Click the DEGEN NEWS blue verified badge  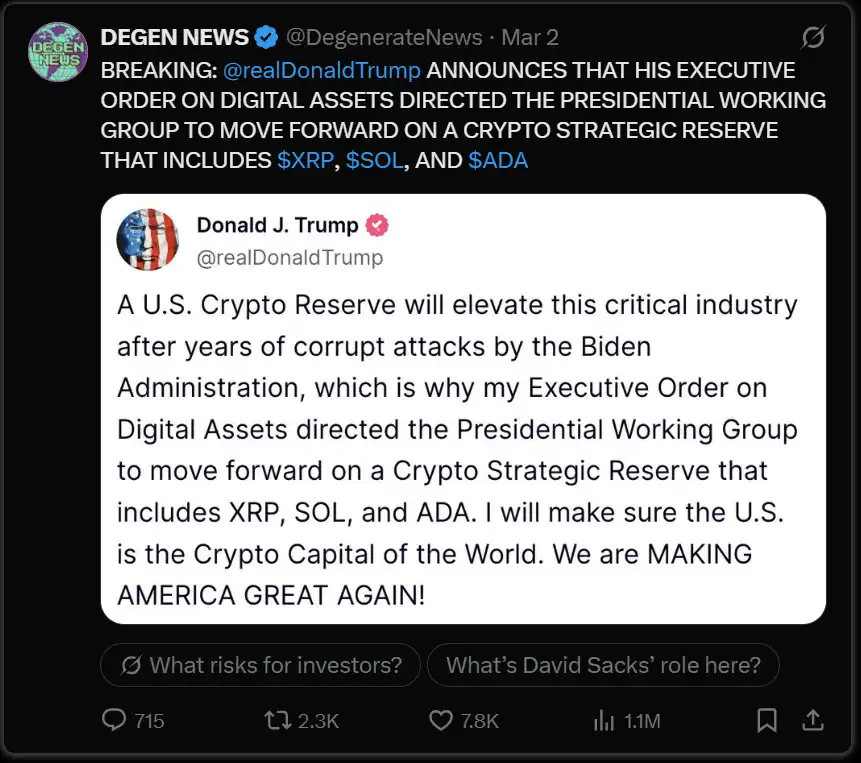pyautogui.click(x=266, y=38)
